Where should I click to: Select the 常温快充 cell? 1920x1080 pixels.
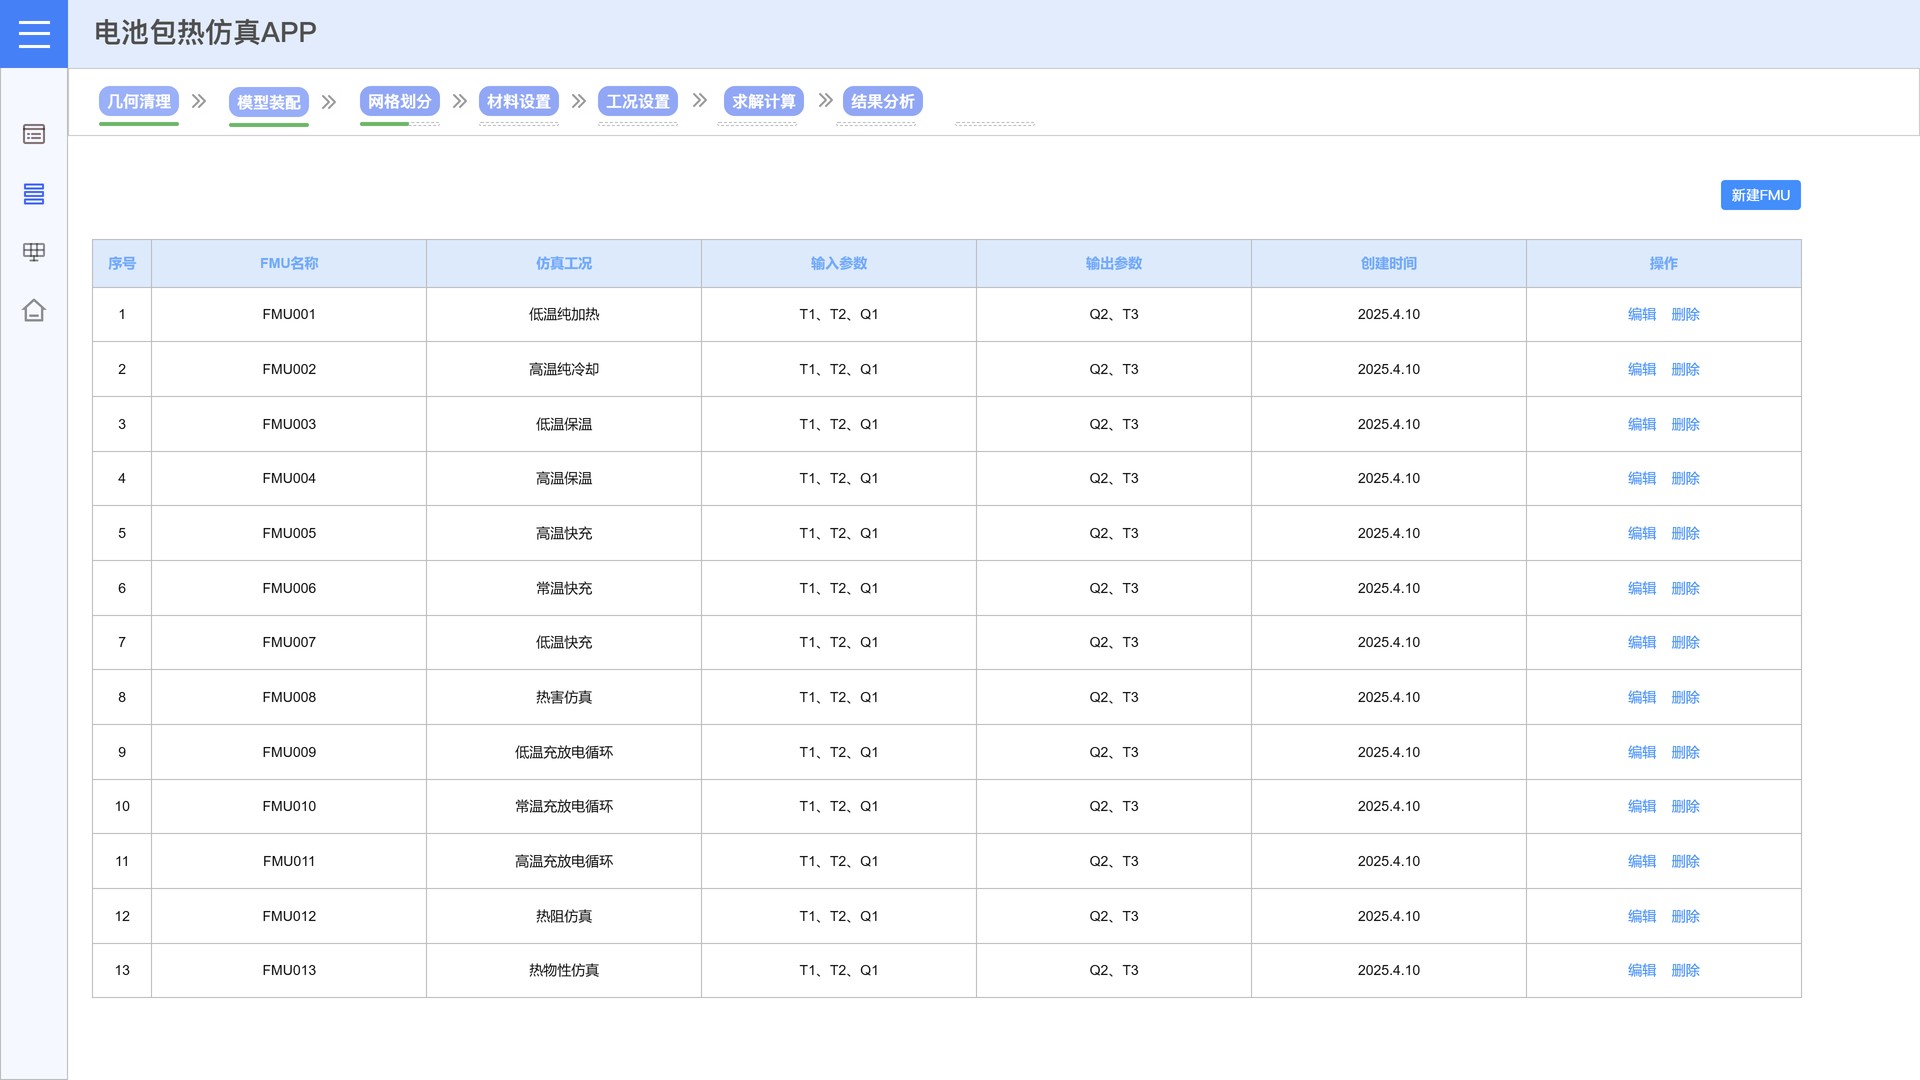[x=564, y=589]
